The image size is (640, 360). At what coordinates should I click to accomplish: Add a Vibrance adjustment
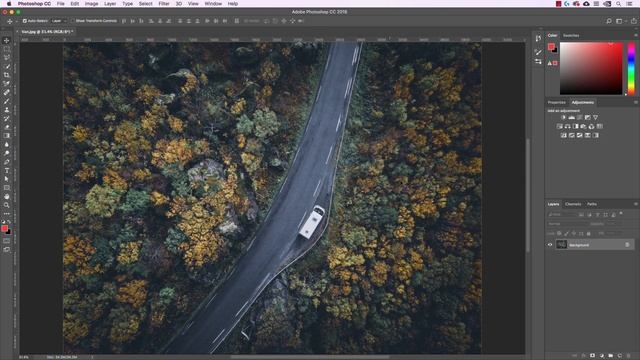point(595,118)
